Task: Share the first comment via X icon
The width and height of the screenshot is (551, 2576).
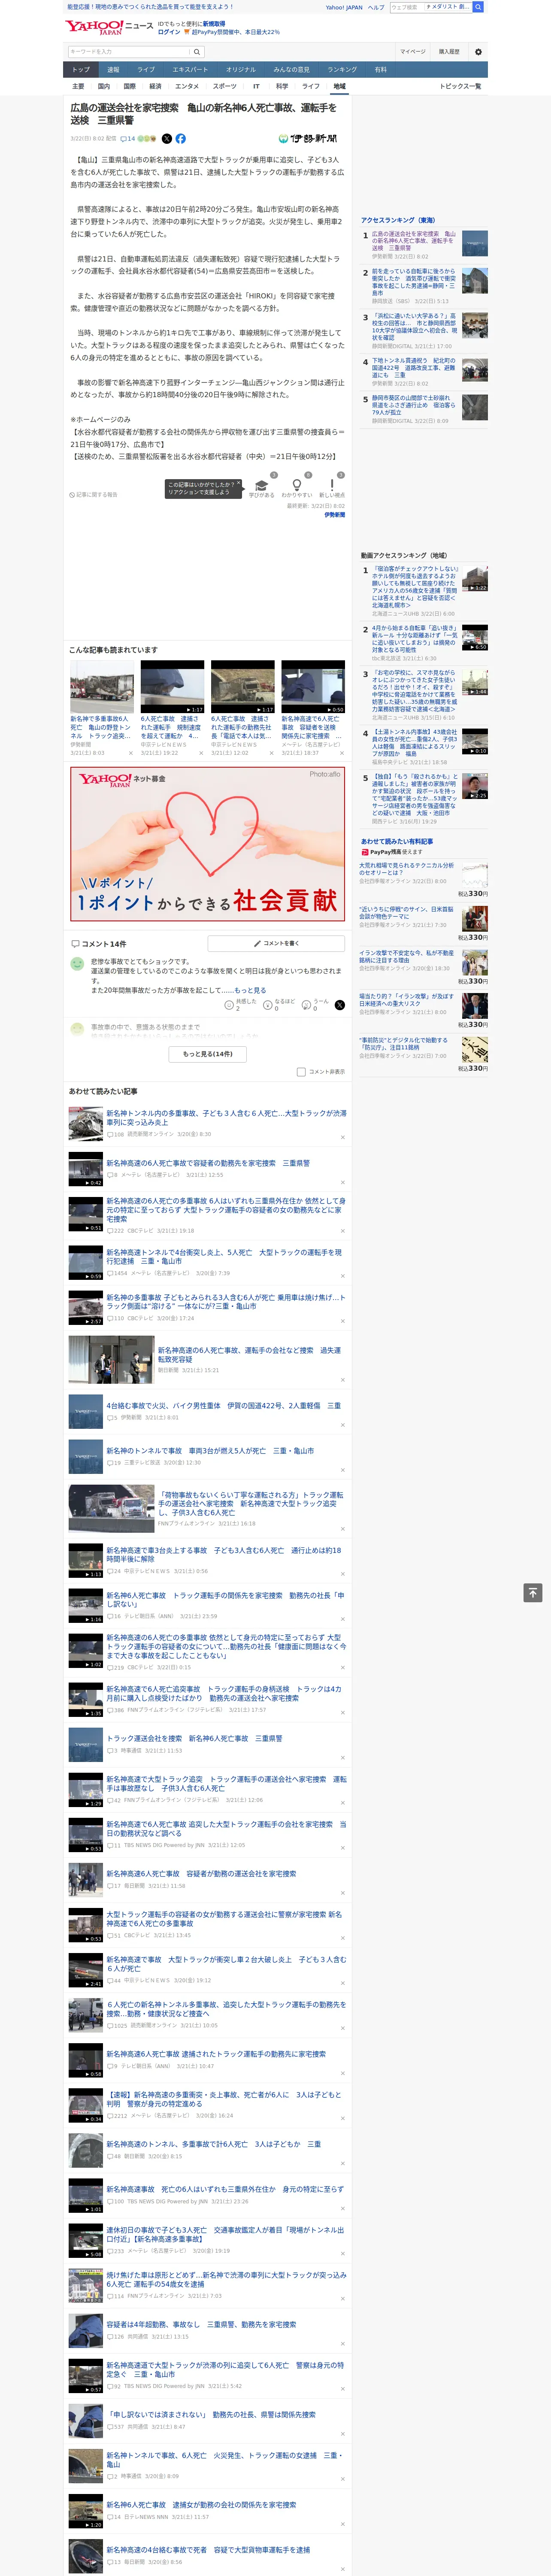Action: tap(340, 1005)
